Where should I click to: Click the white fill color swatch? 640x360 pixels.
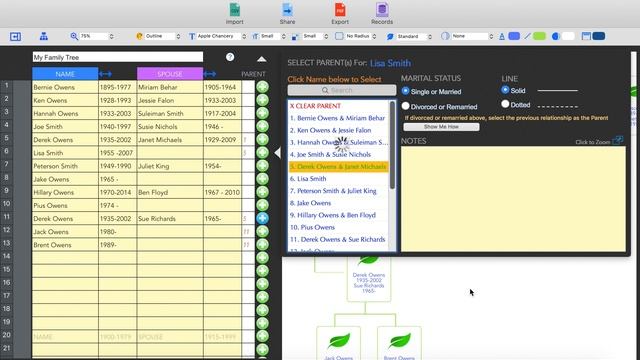click(568, 36)
